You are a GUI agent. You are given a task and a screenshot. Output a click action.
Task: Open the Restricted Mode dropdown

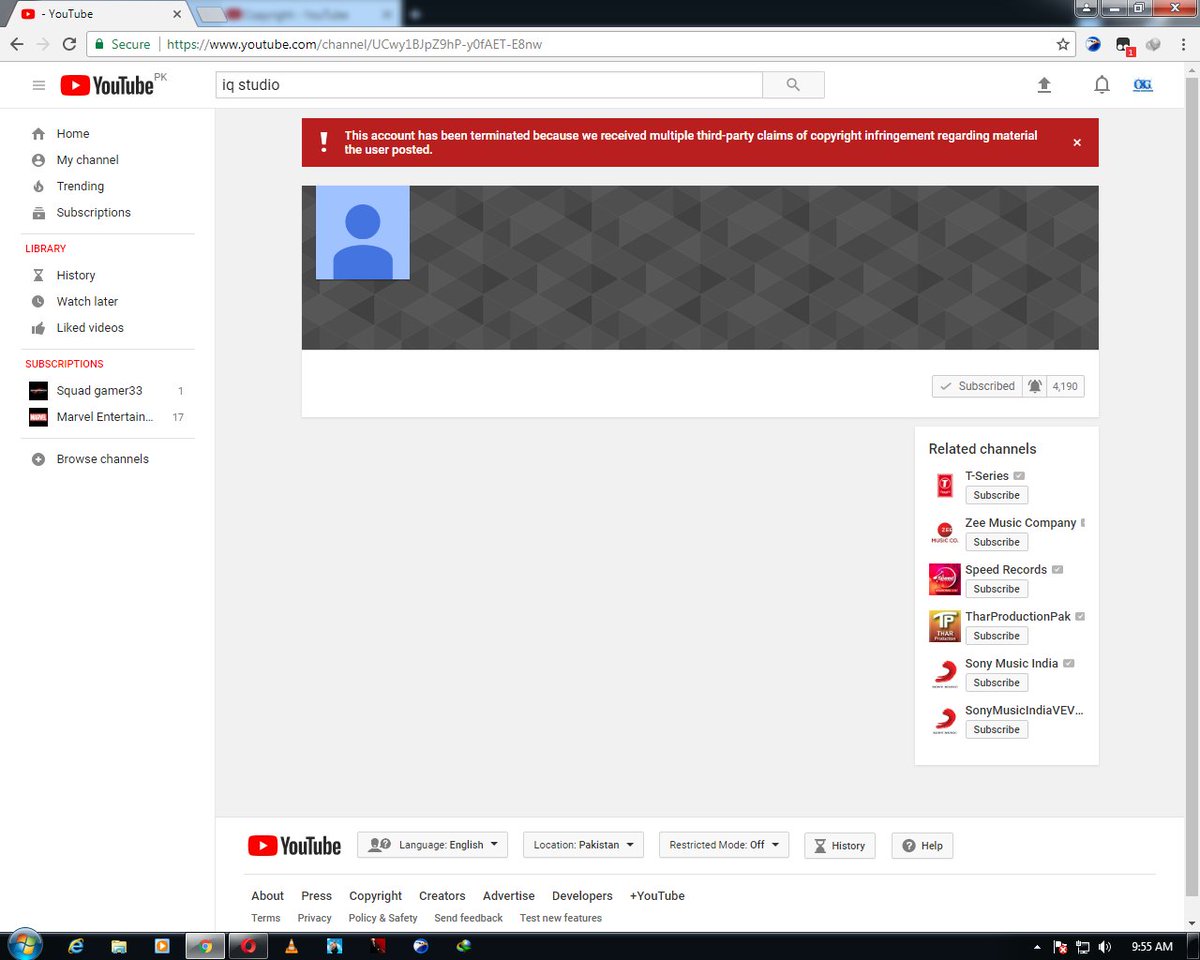[x=724, y=845]
